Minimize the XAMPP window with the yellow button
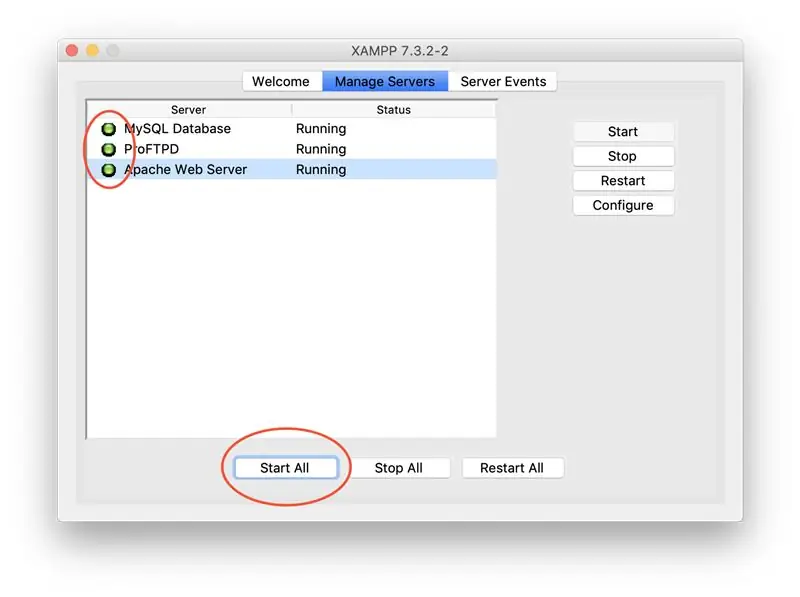The width and height of the screenshot is (800, 597). pyautogui.click(x=92, y=51)
